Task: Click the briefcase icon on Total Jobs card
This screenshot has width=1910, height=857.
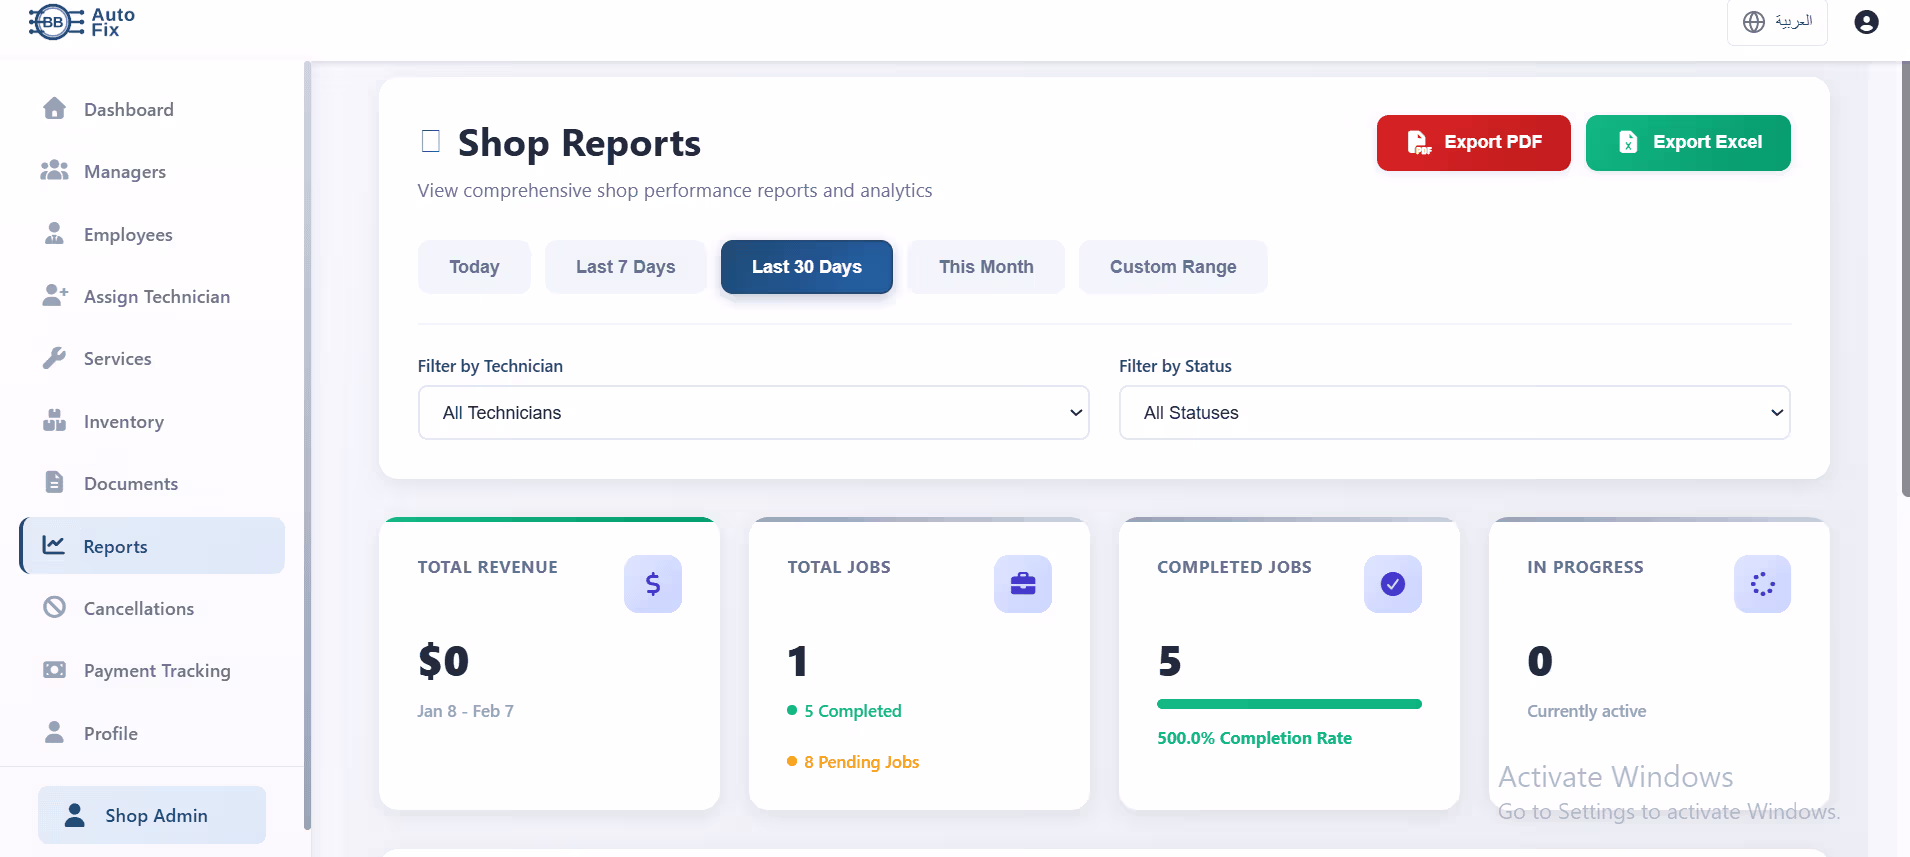Action: click(1023, 584)
